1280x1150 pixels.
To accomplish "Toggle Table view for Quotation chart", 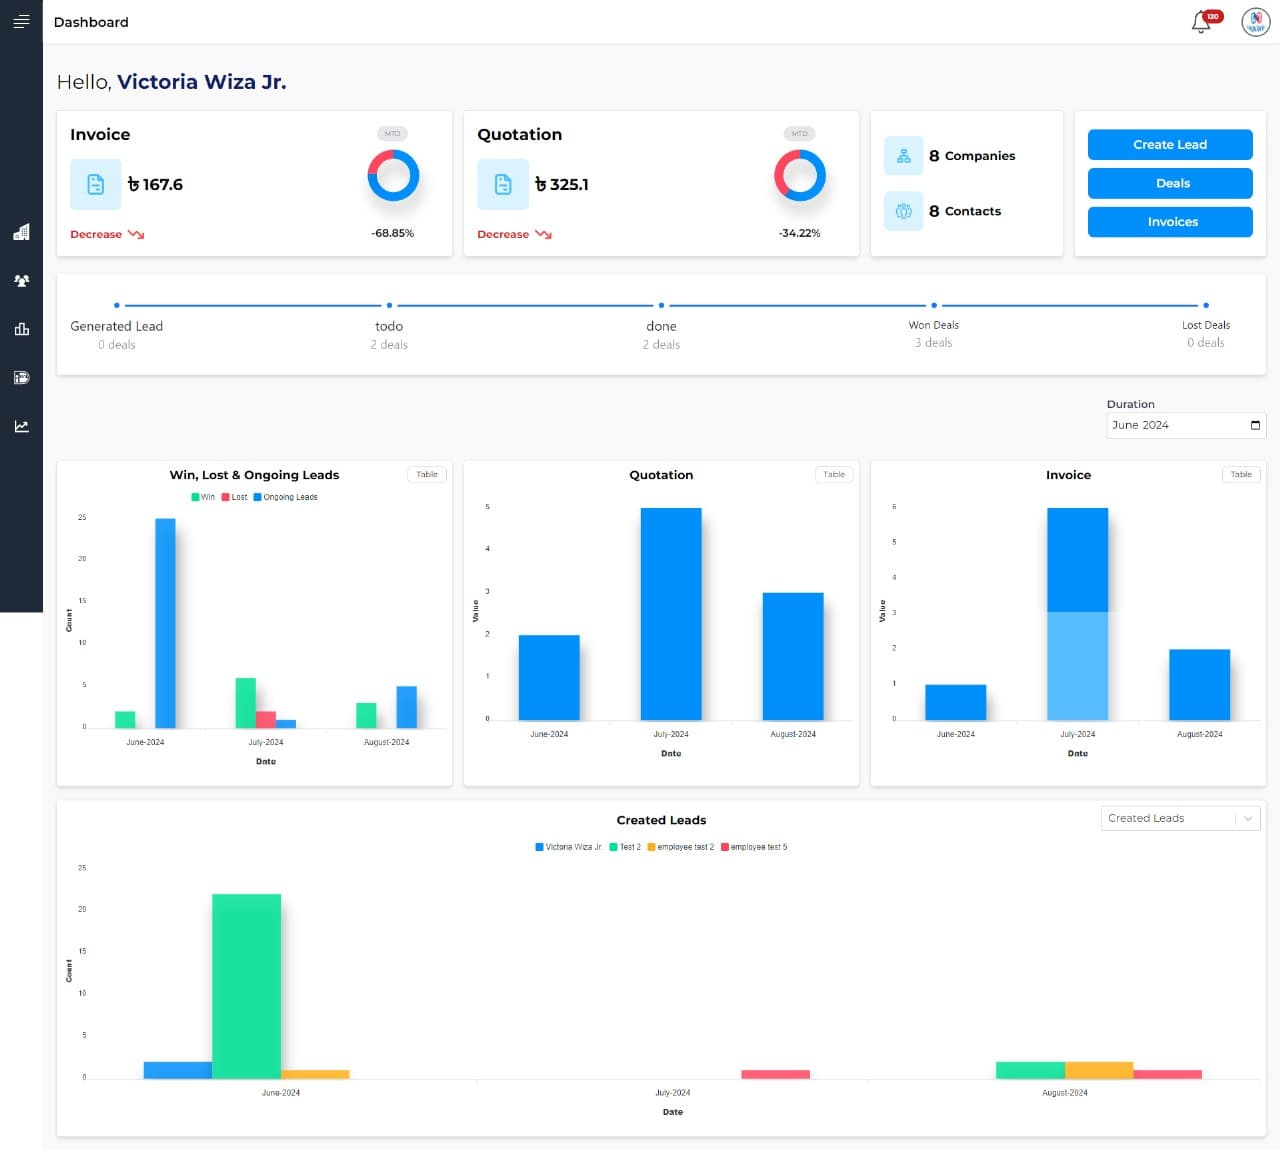I will [834, 475].
